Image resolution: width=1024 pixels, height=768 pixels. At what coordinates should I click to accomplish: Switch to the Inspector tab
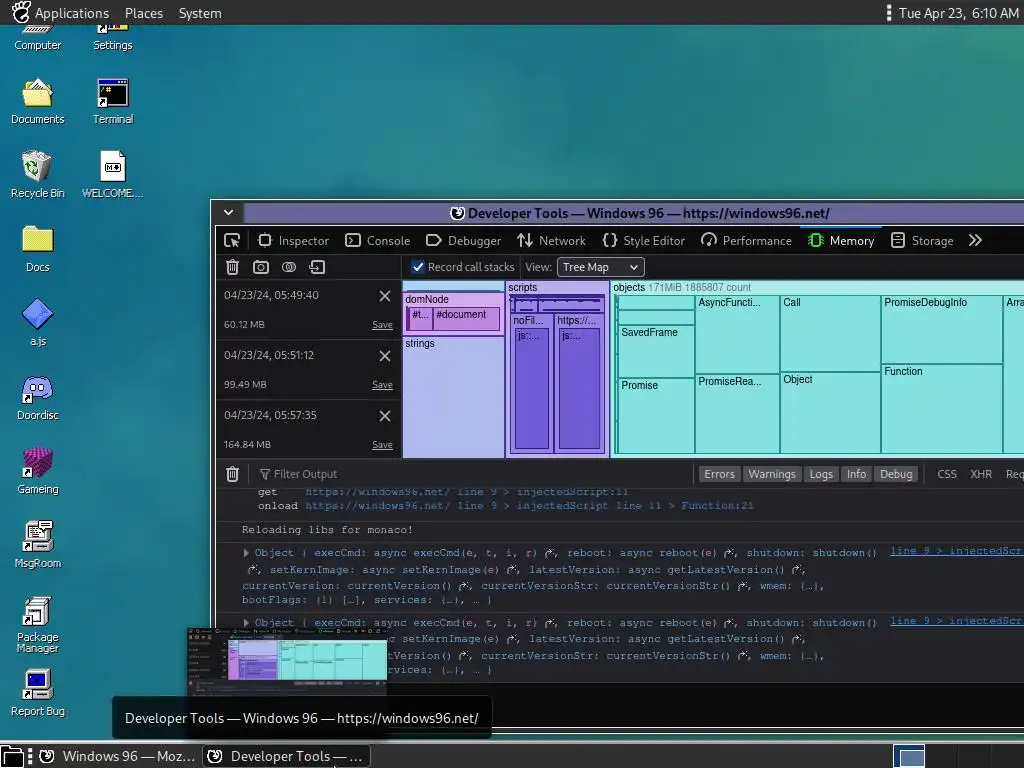tap(293, 240)
